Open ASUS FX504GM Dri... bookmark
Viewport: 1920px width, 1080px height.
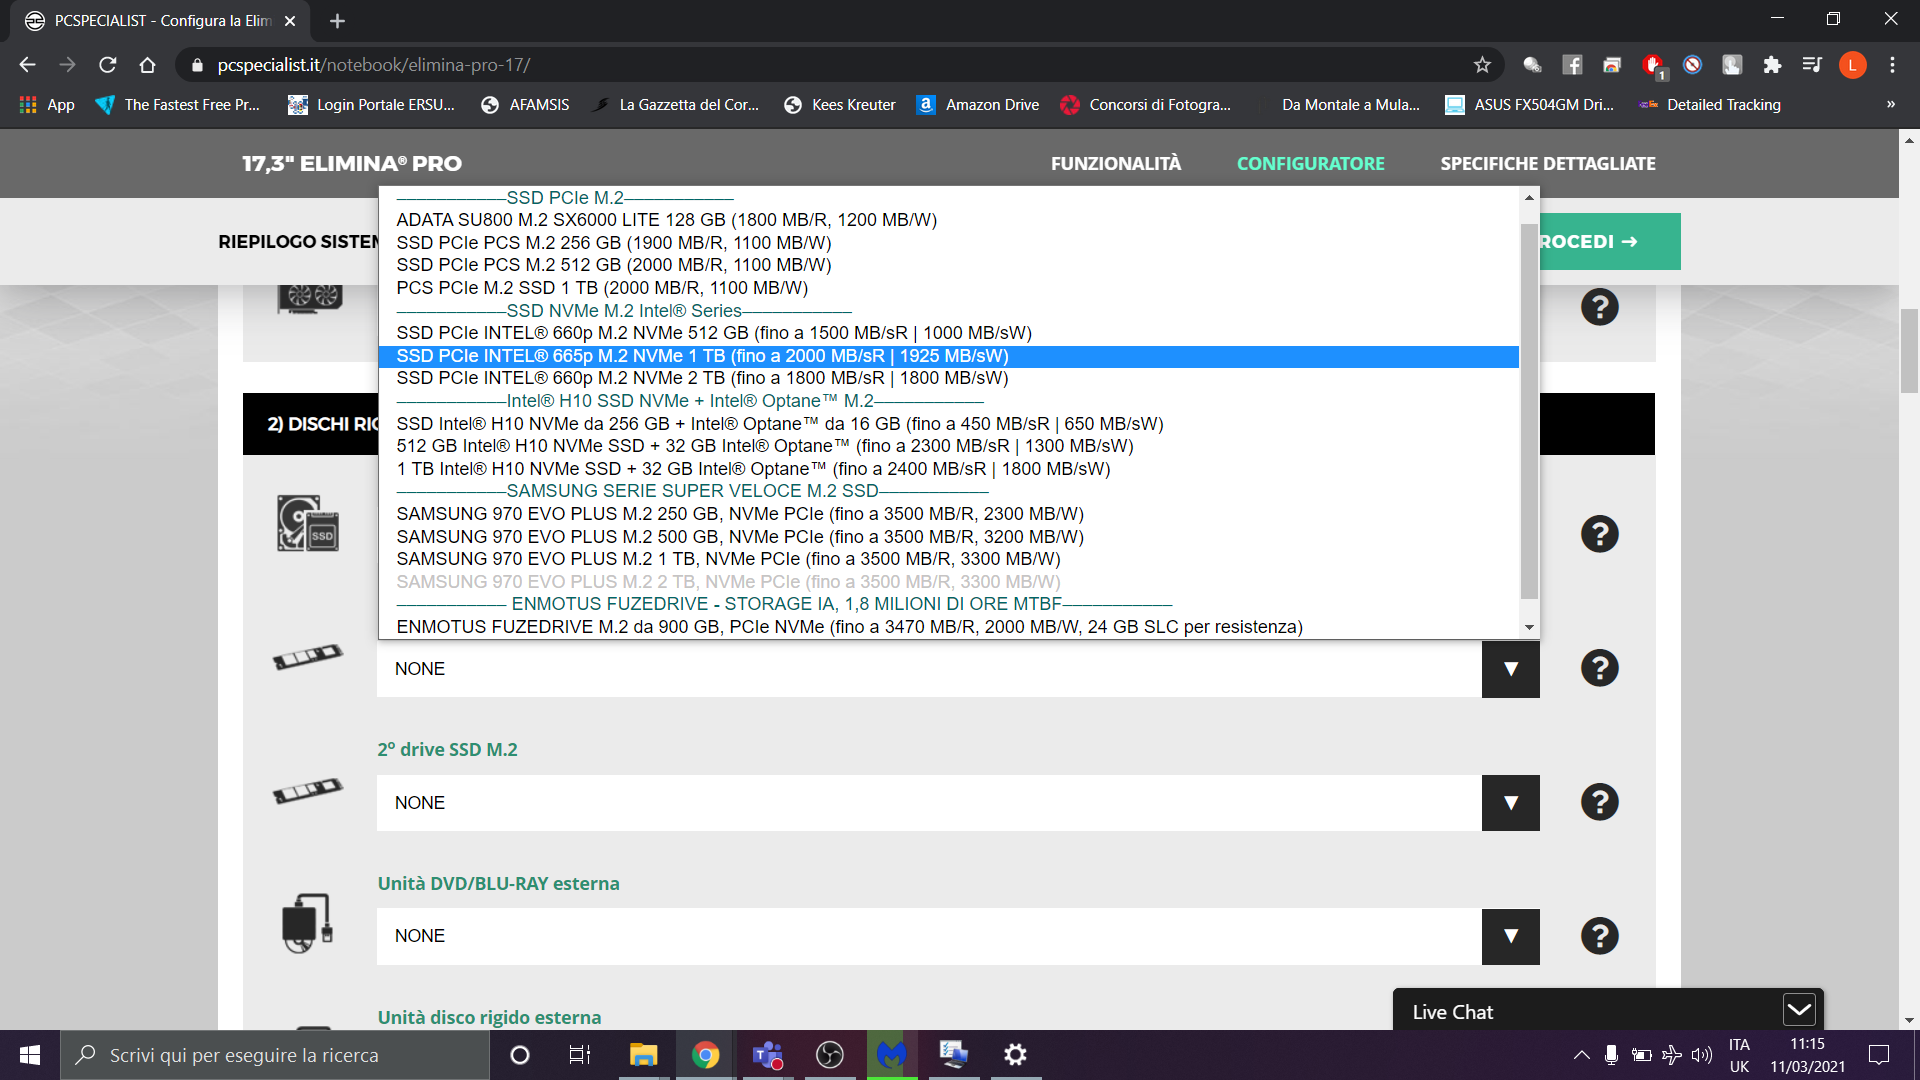tap(1529, 105)
